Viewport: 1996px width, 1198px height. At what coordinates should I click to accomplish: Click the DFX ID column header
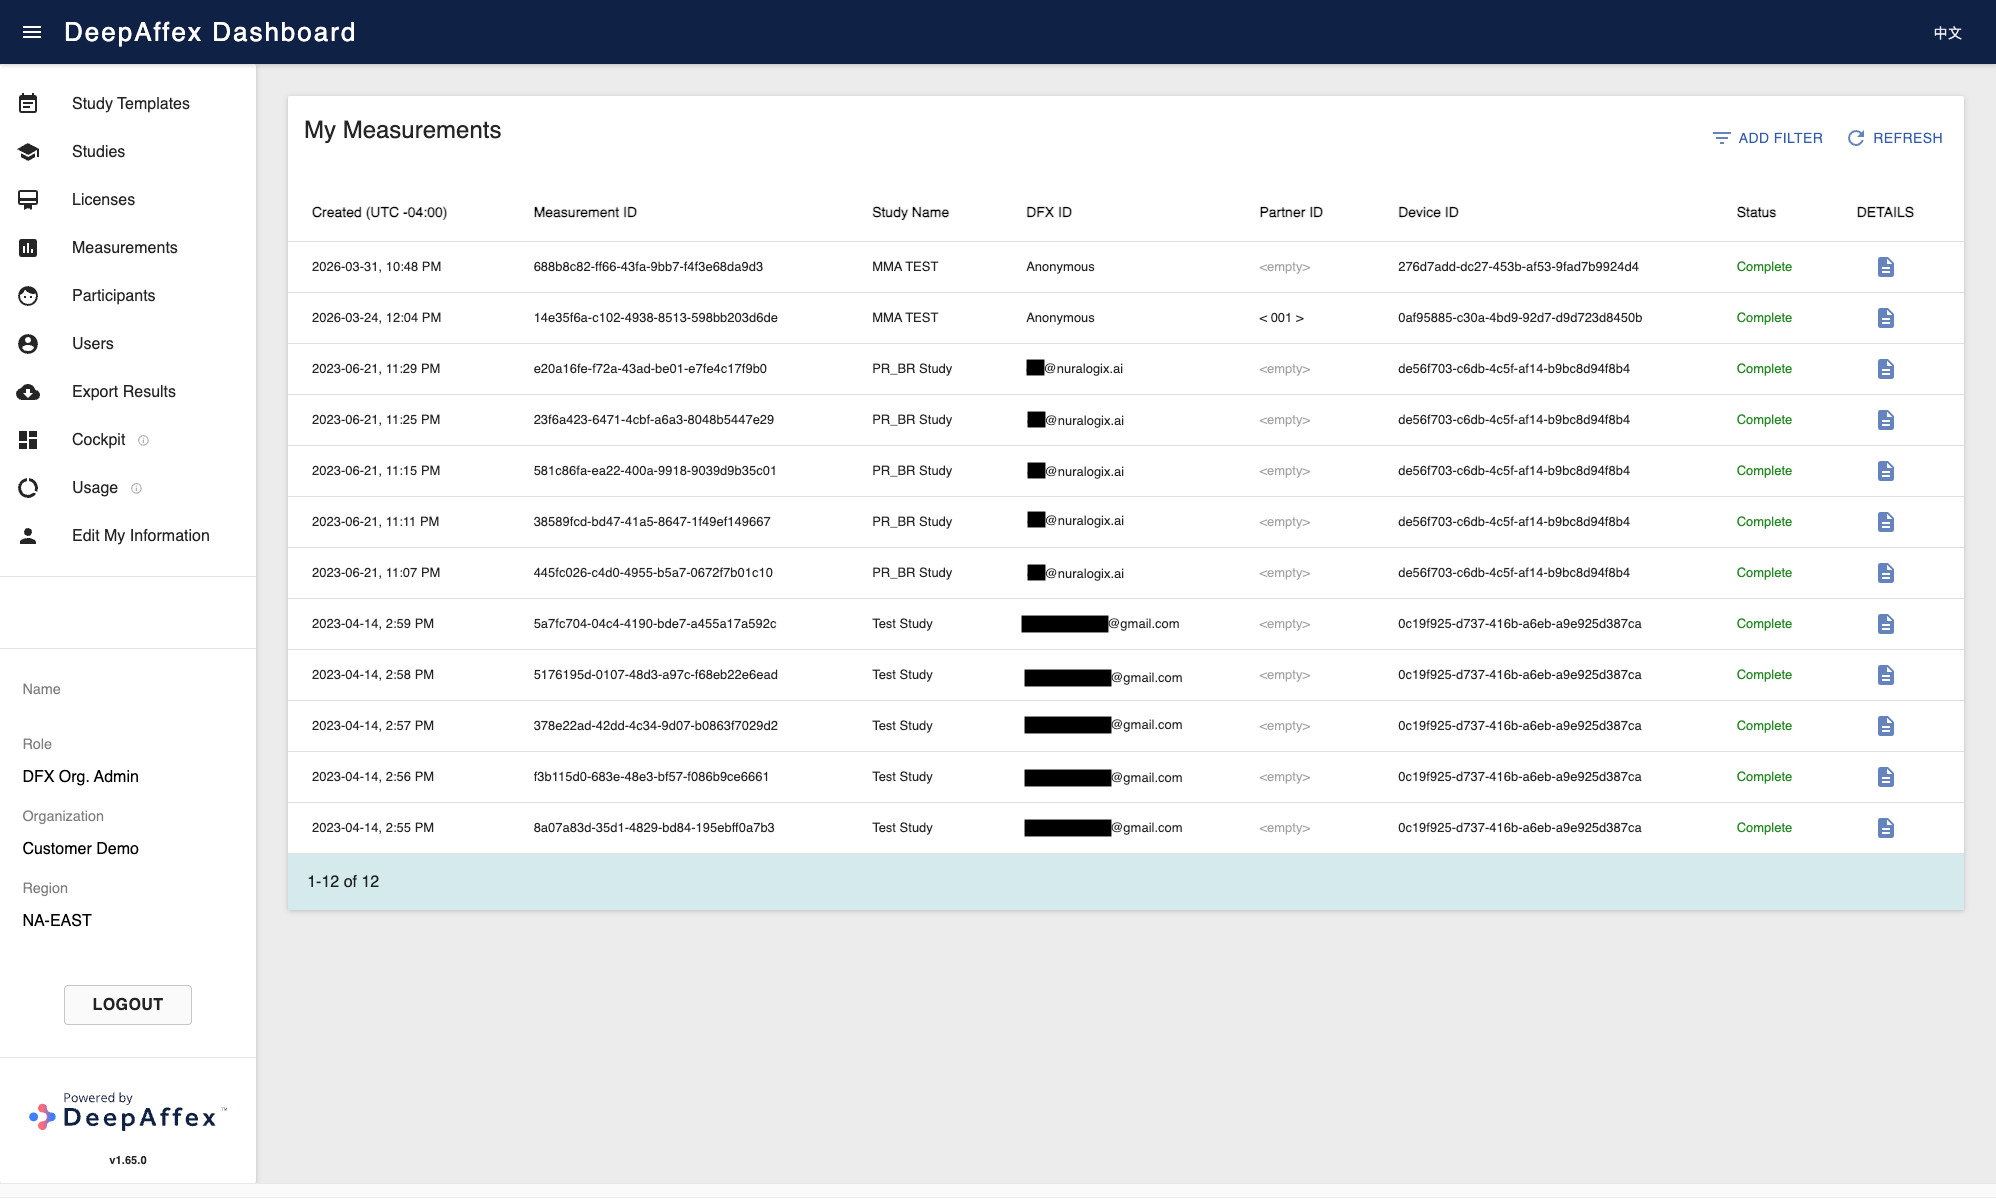[x=1049, y=212]
